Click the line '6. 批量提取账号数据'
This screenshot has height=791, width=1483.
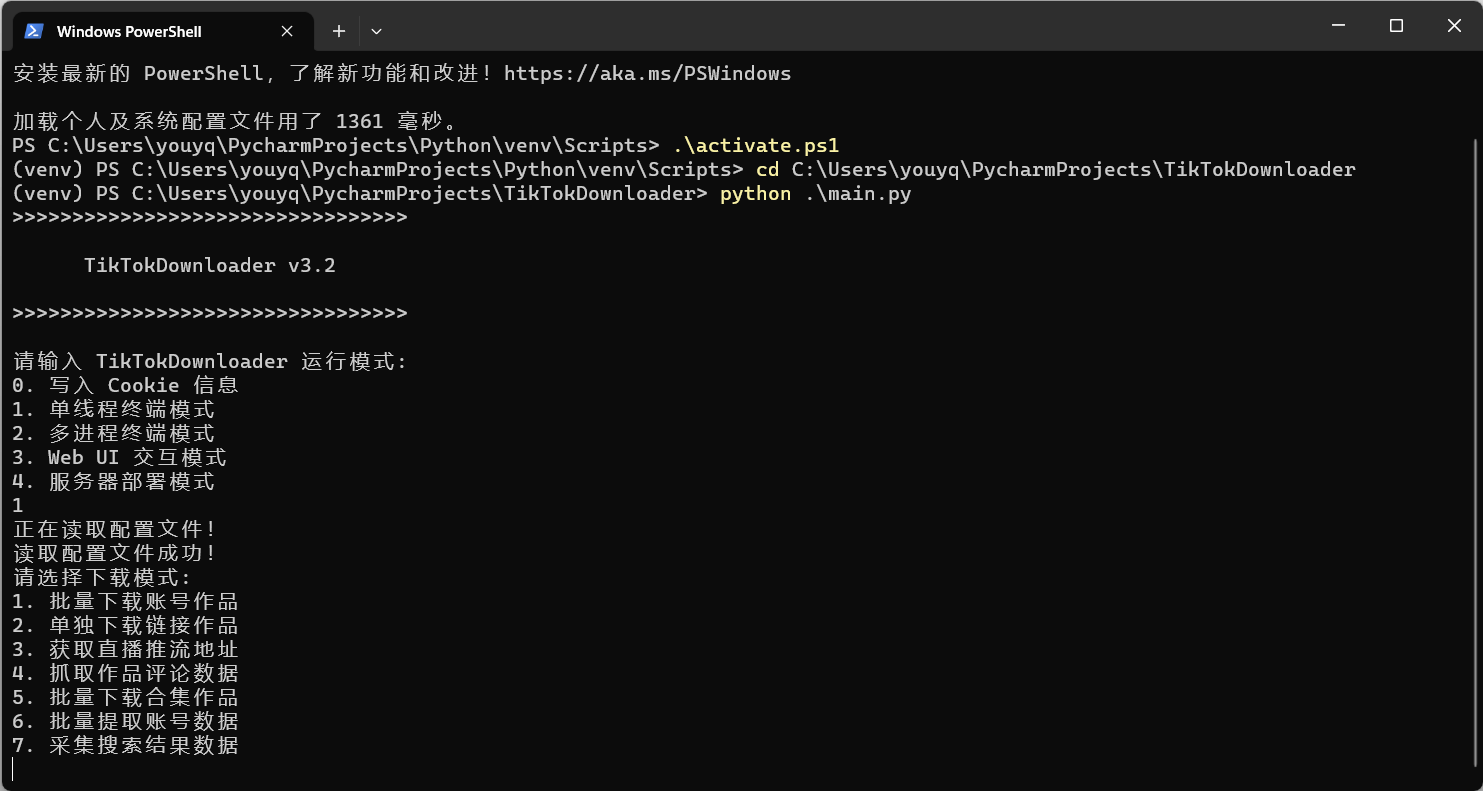(x=126, y=721)
